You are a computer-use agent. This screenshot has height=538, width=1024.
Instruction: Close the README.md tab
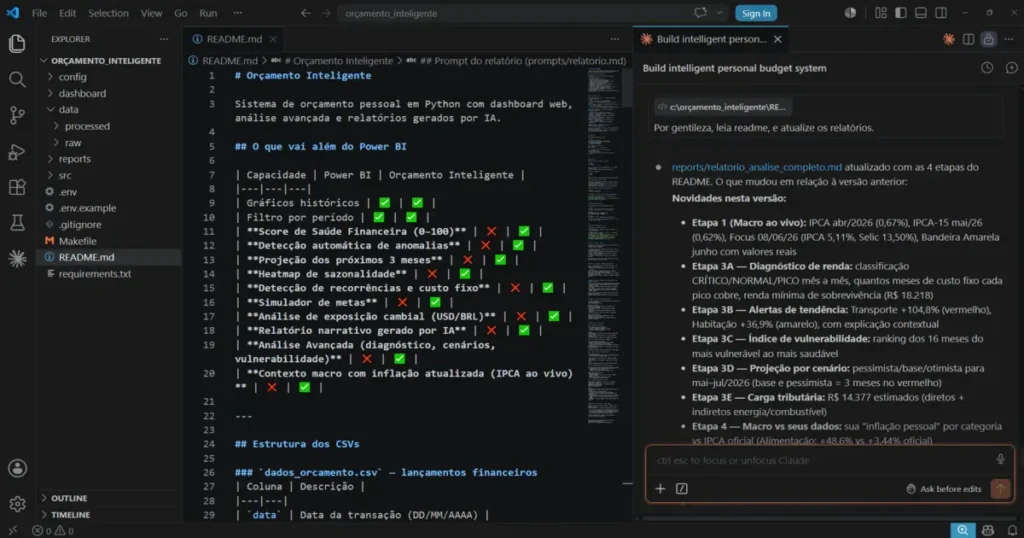(x=274, y=39)
